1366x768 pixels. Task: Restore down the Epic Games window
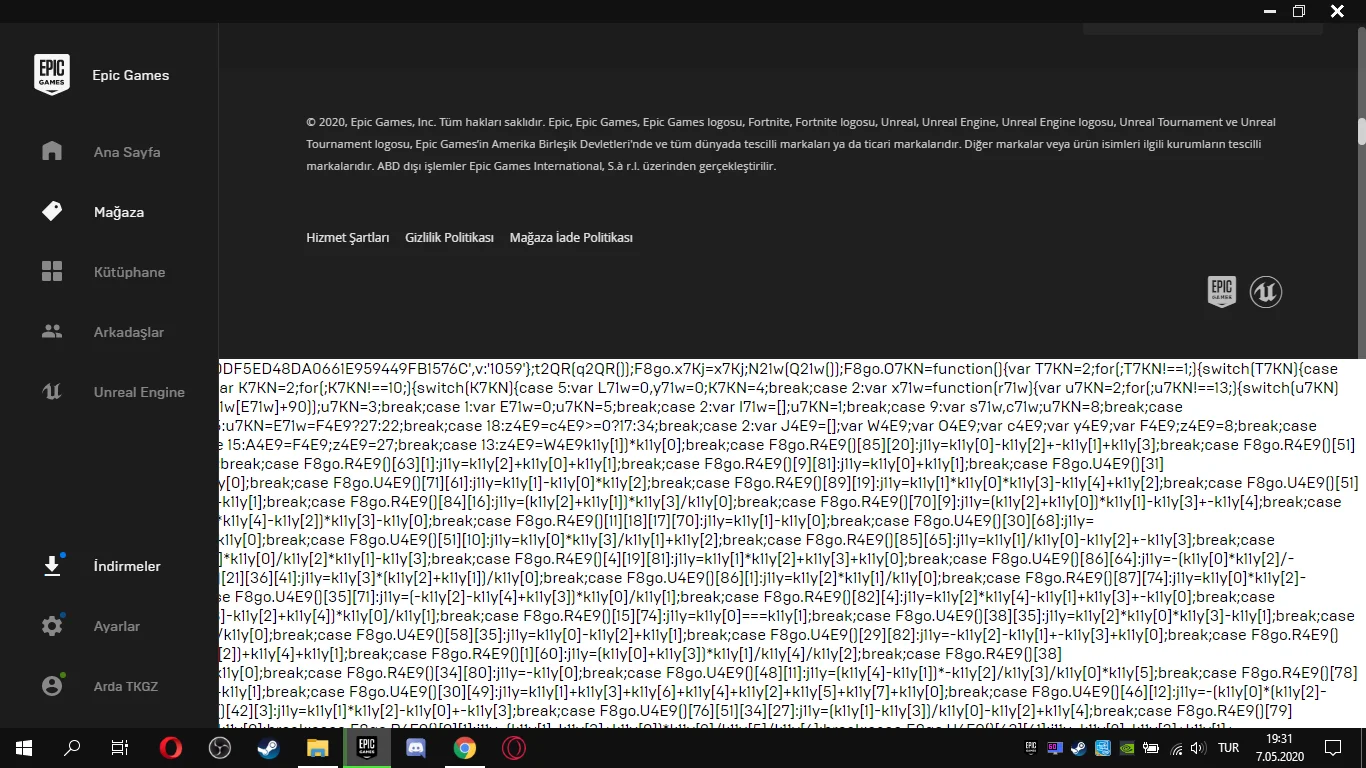coord(1299,11)
